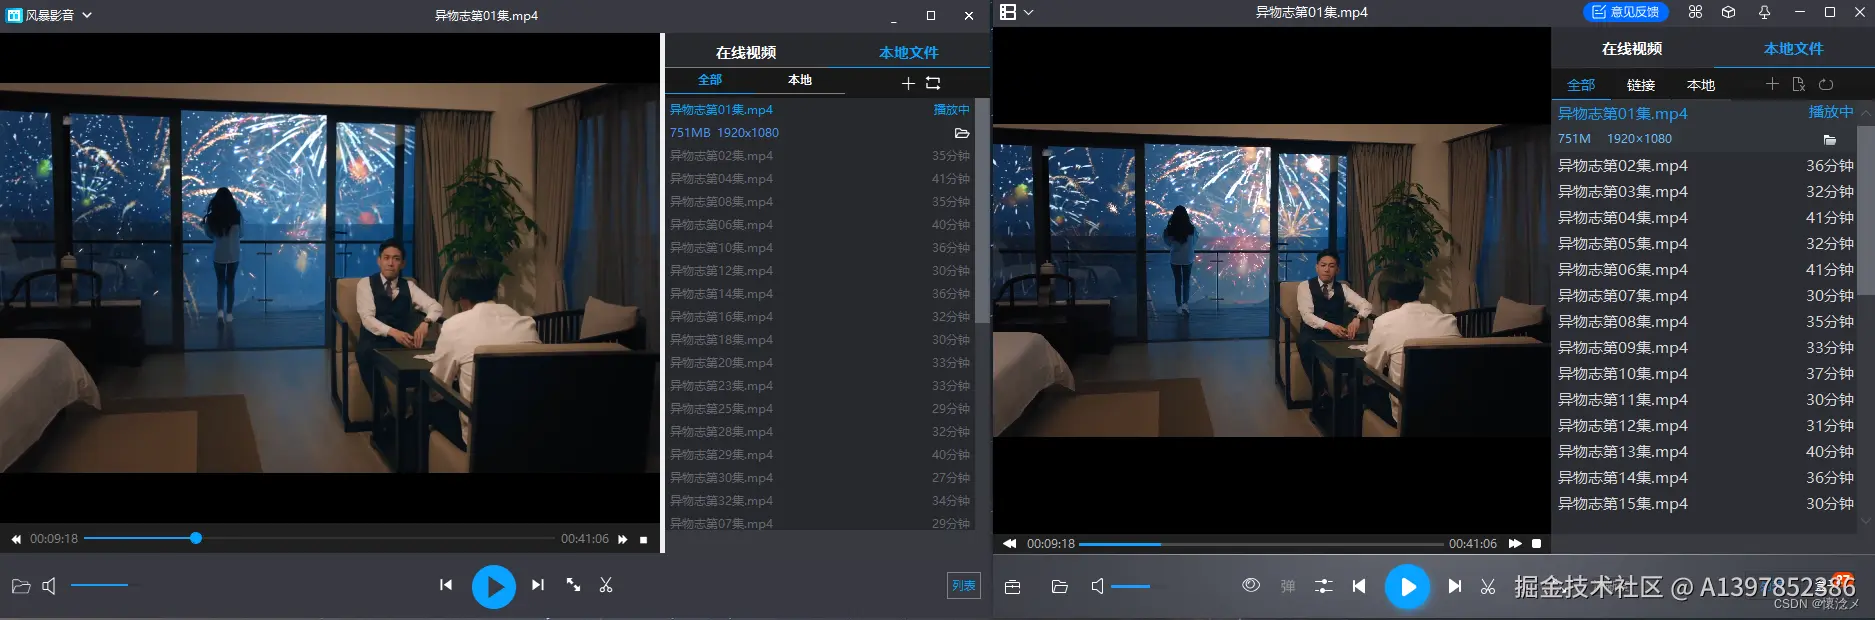Screen dimensions: 1875x620
Task: Select 异物志第02集.mp4 in the right playlist
Action: pos(1704,166)
